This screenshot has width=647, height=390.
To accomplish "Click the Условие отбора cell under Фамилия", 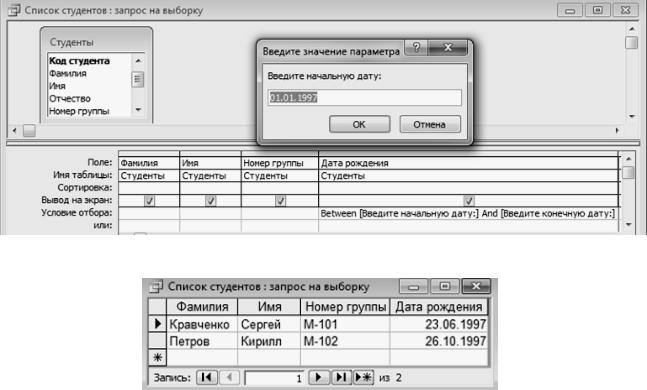I will pos(149,213).
